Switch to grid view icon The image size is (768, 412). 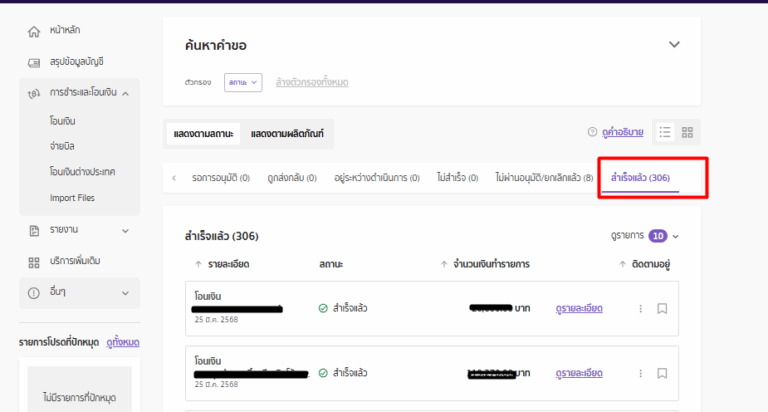pos(688,132)
